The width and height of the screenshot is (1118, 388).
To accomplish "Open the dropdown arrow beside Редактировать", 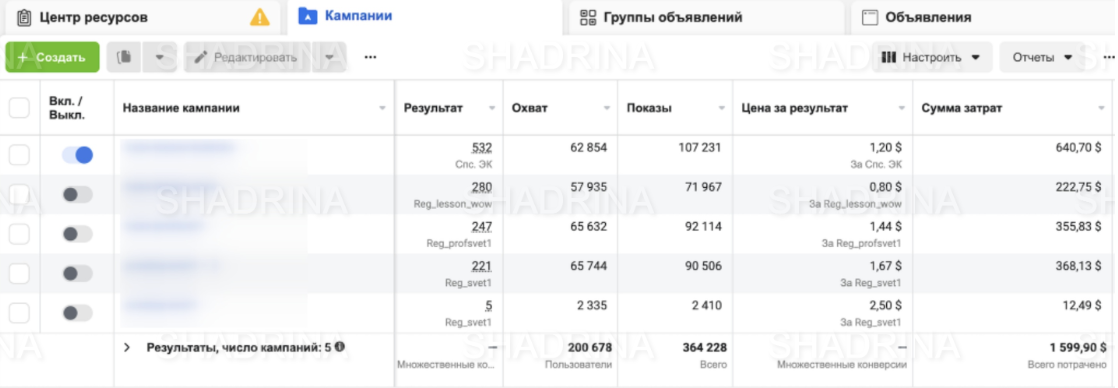I will coord(329,57).
